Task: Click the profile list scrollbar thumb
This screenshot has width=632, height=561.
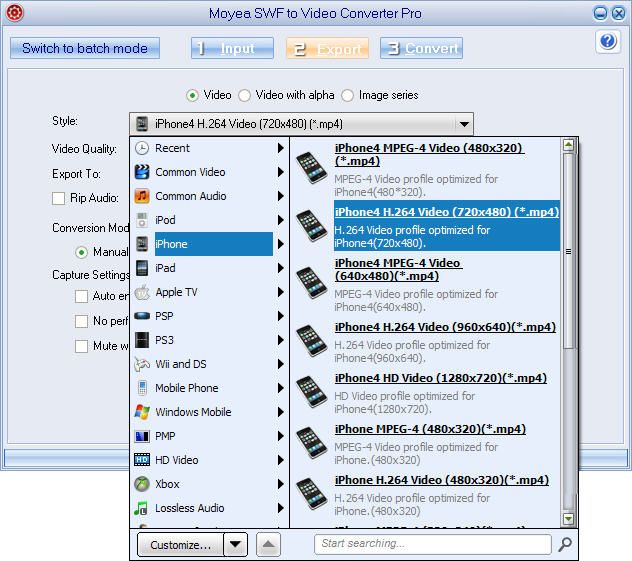Action: 568,251
